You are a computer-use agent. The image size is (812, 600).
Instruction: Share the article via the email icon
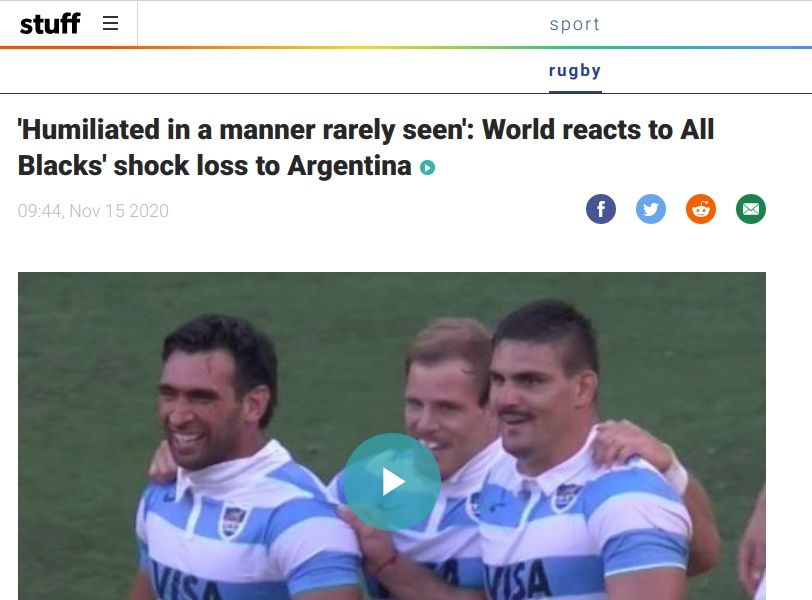tap(751, 209)
